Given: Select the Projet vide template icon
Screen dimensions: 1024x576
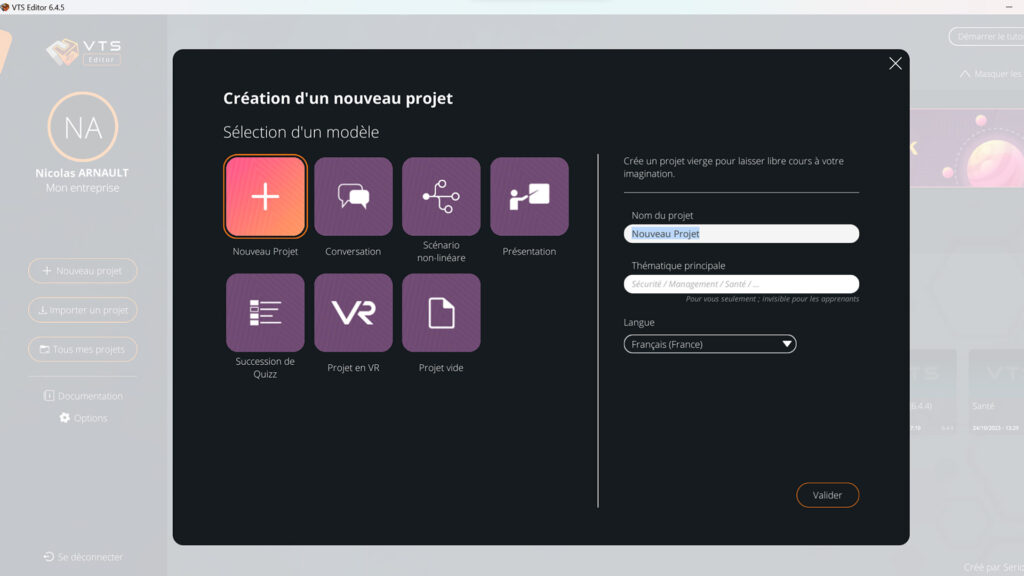Looking at the screenshot, I should (x=441, y=313).
